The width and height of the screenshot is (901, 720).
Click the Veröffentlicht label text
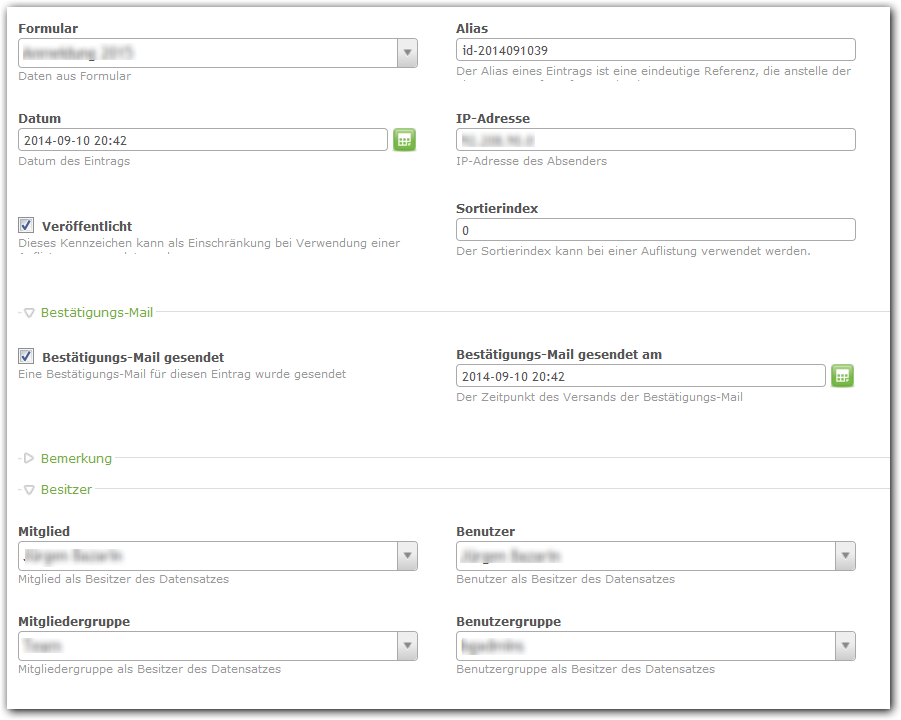87,227
